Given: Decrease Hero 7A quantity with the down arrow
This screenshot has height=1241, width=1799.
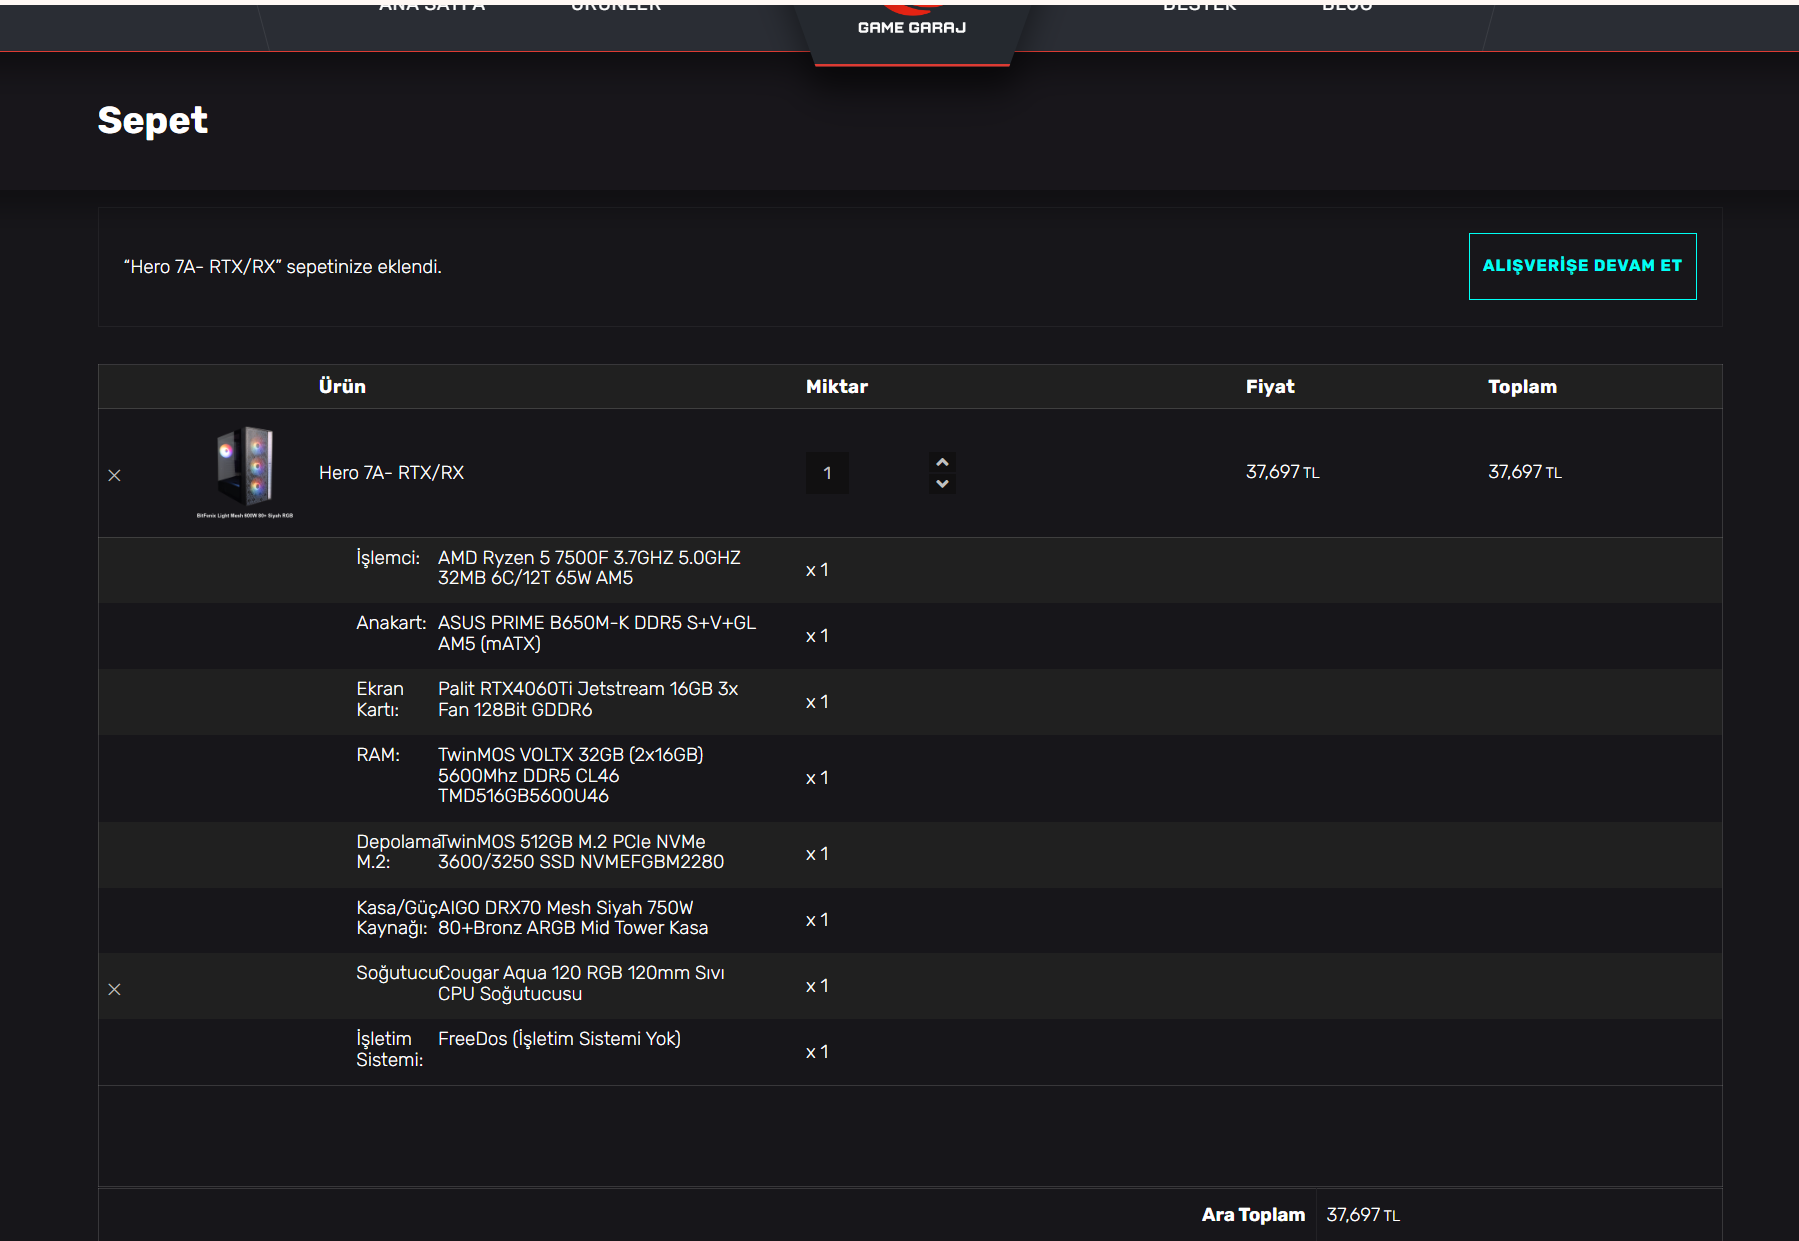Looking at the screenshot, I should point(942,484).
